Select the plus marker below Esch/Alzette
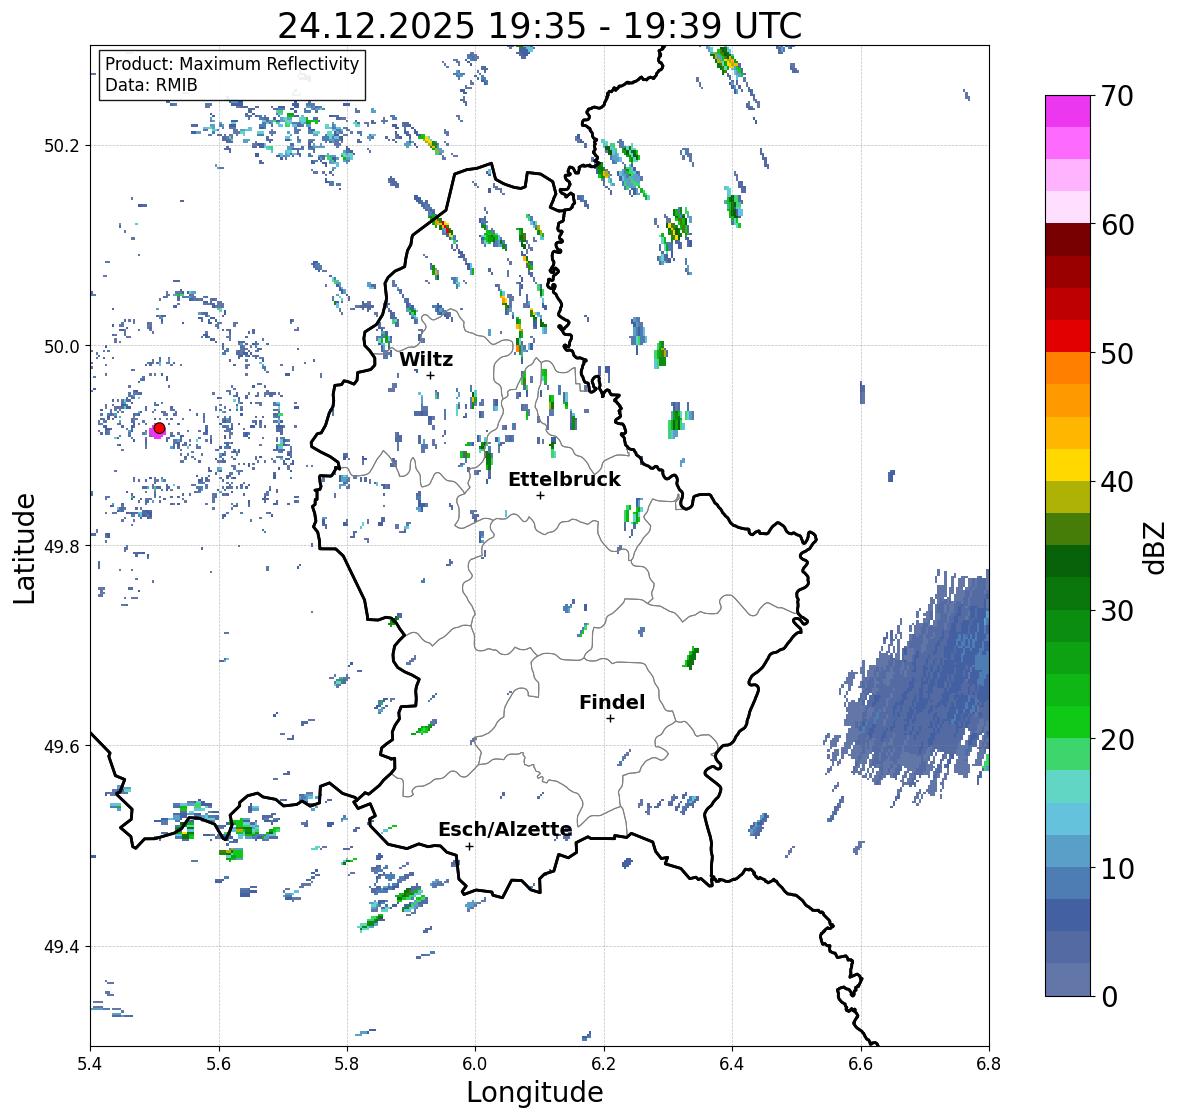Screen dimensions: 1179x1117 click(469, 846)
